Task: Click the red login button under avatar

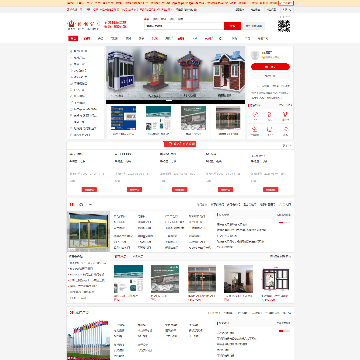Action: (x=270, y=67)
